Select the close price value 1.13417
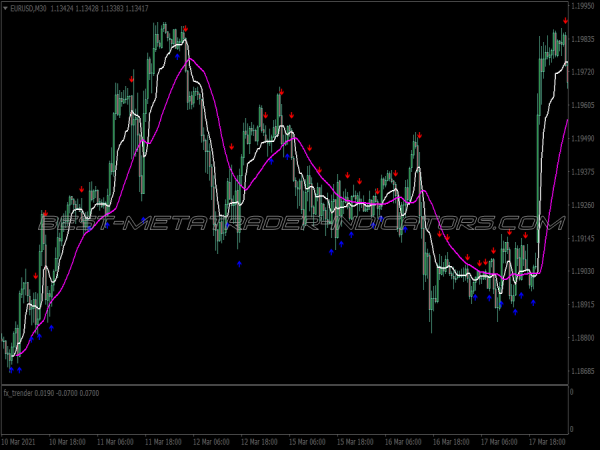Image resolution: width=600 pixels, height=450 pixels. pyautogui.click(x=137, y=8)
